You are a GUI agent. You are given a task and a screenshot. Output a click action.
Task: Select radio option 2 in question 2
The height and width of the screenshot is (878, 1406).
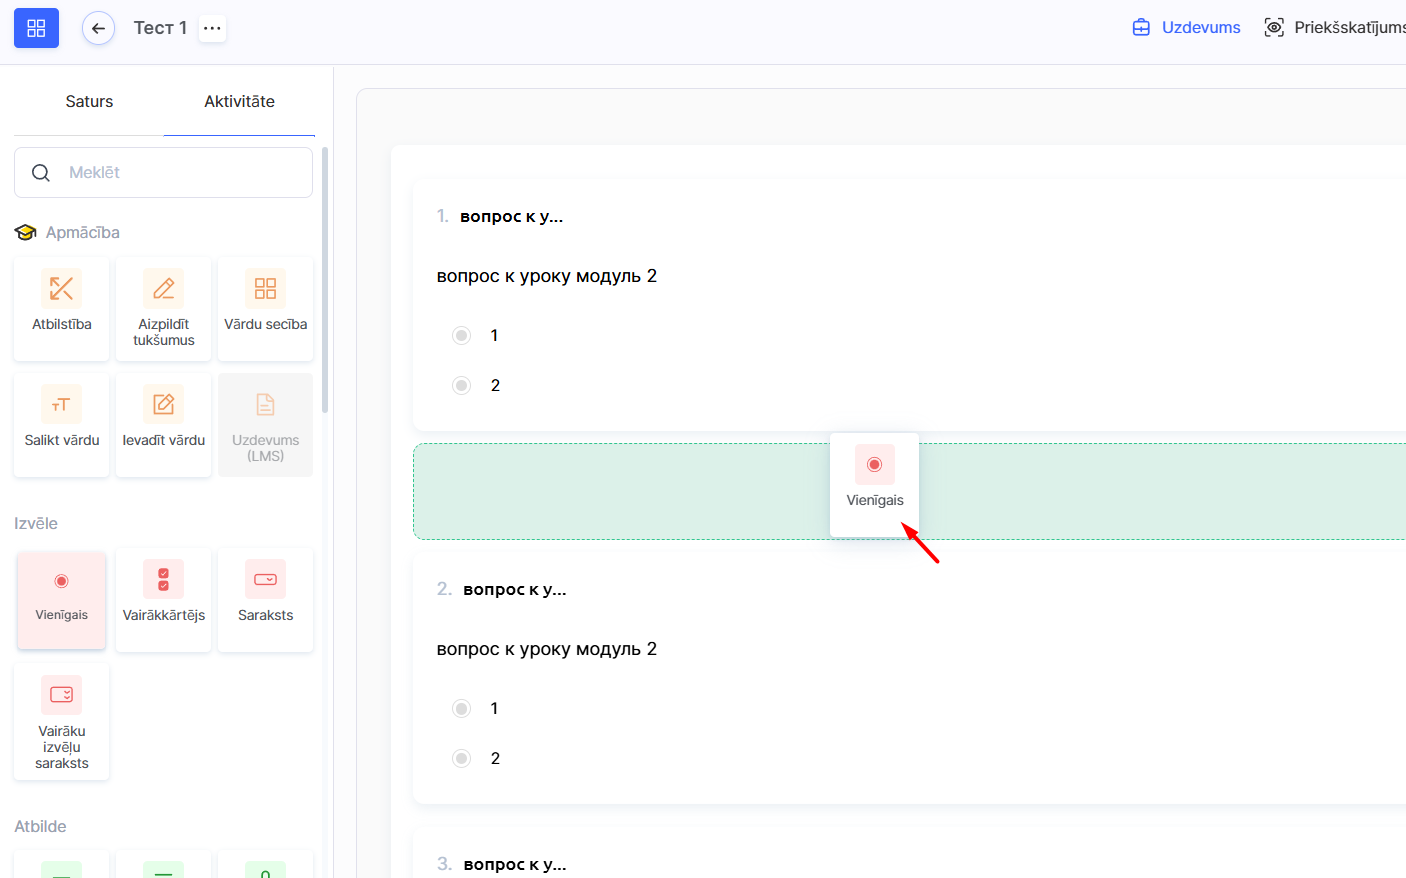click(461, 758)
